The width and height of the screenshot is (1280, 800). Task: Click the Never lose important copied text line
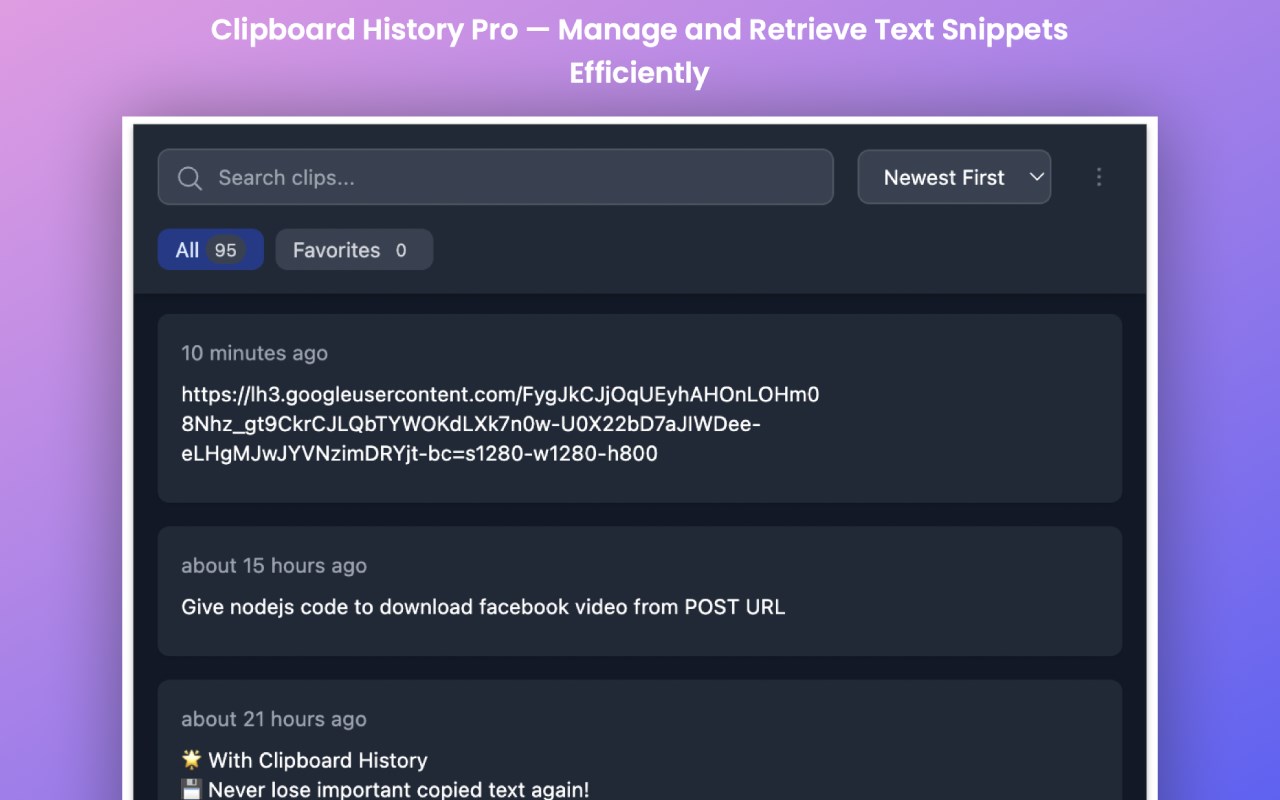click(398, 790)
